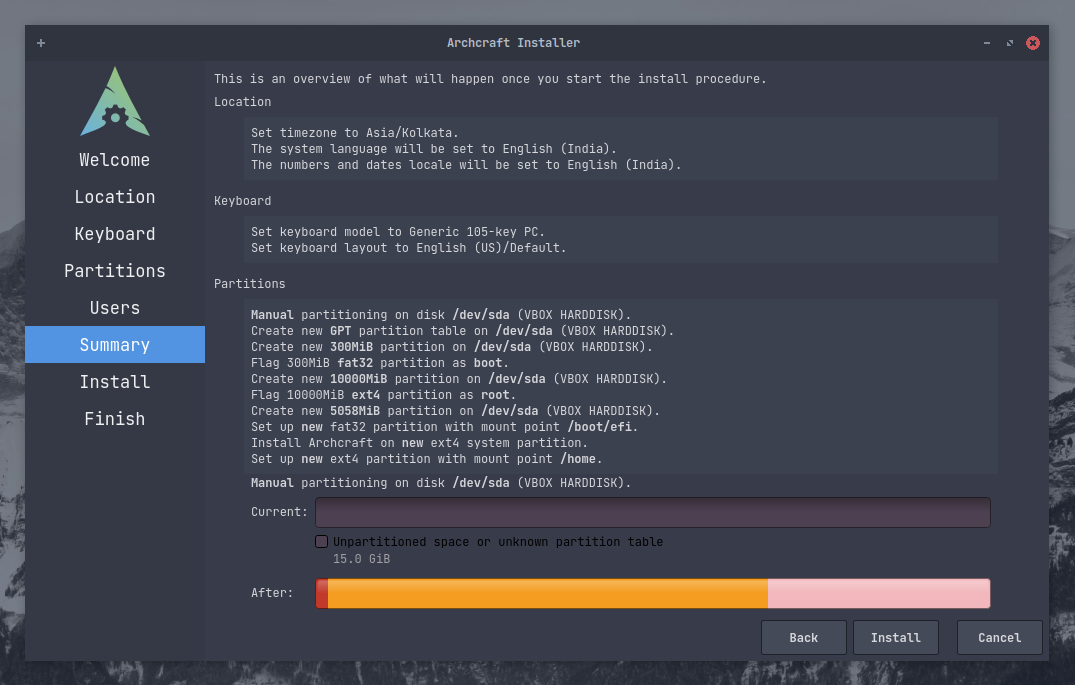Select the highlighted Summary step
The width and height of the screenshot is (1075, 685).
coord(114,344)
